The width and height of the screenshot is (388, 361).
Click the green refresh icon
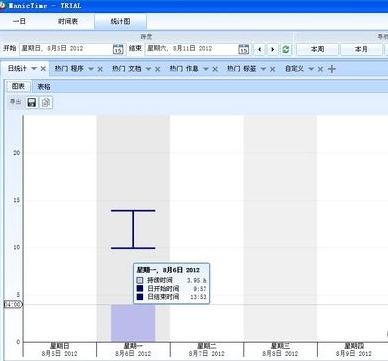286,49
